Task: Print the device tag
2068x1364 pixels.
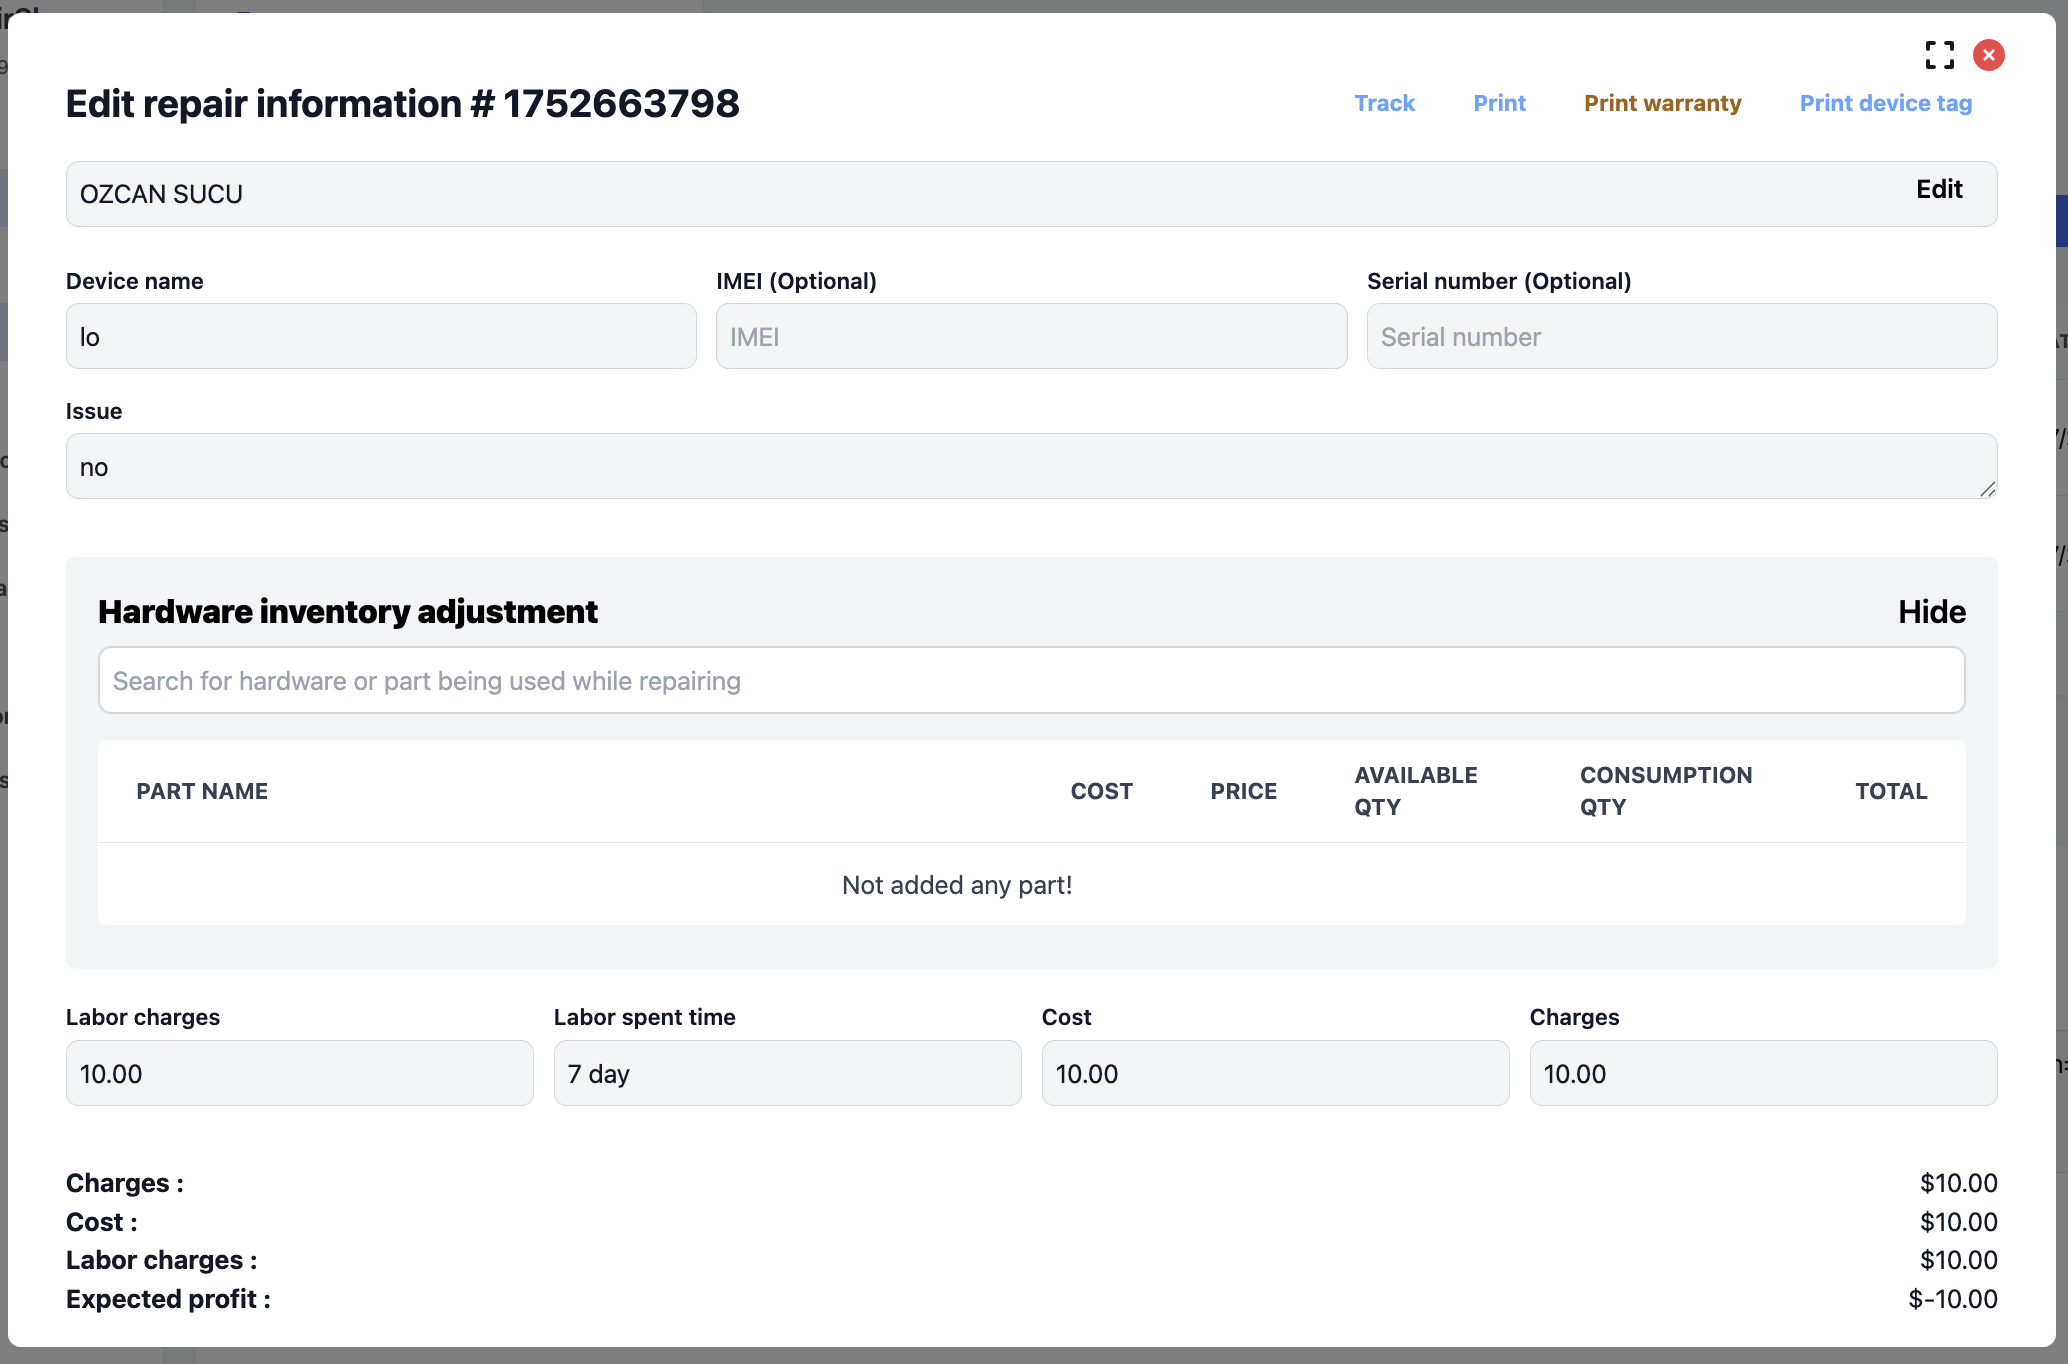Action: pos(1885,103)
